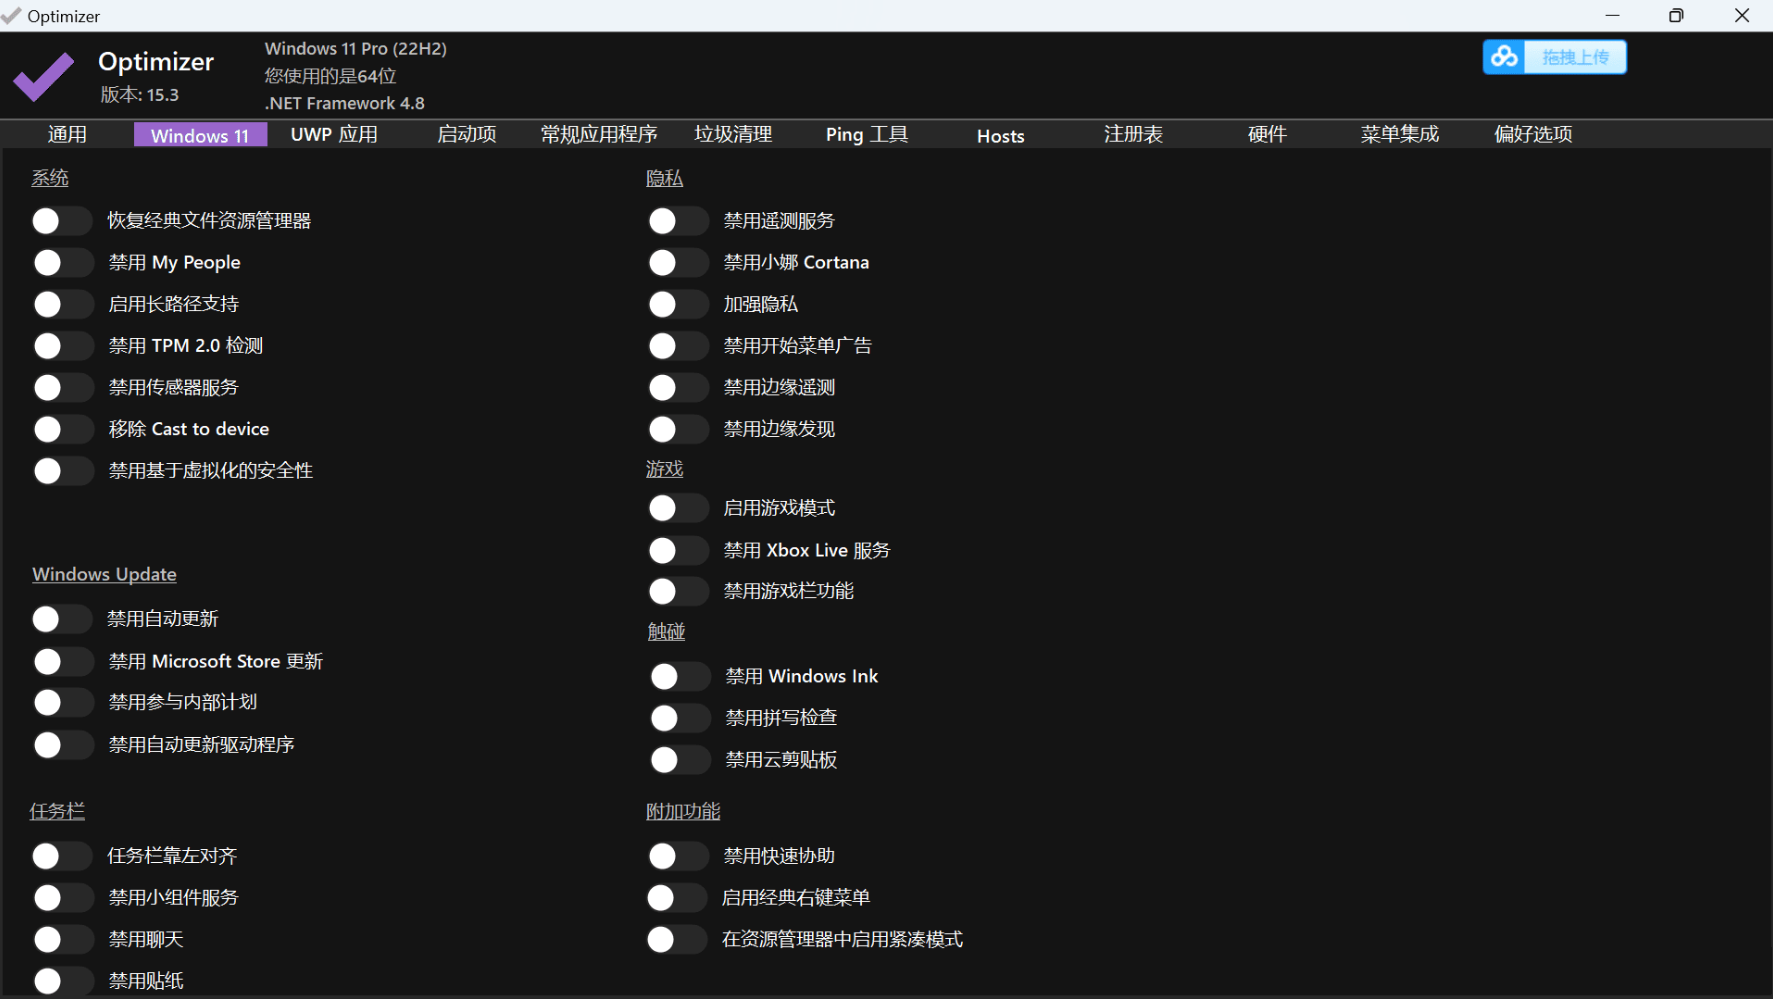Toggle 禁用参与内部计划 switch
1773x999 pixels.
(x=62, y=702)
